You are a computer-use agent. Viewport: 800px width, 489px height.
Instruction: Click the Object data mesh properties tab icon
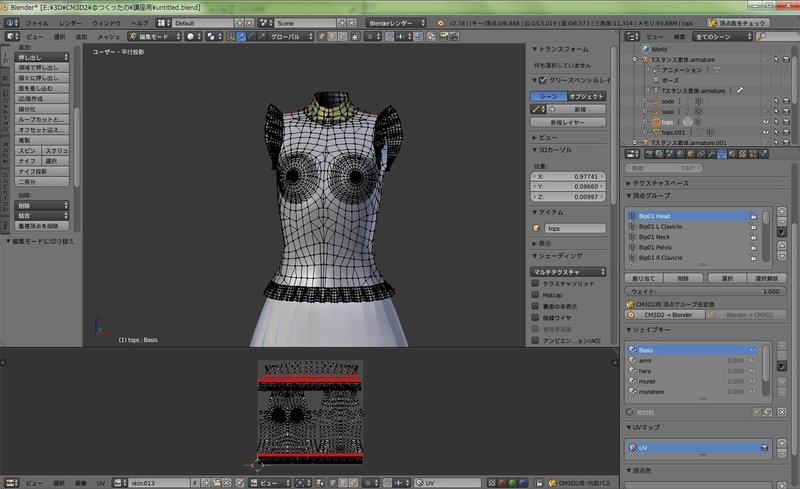(x=721, y=154)
